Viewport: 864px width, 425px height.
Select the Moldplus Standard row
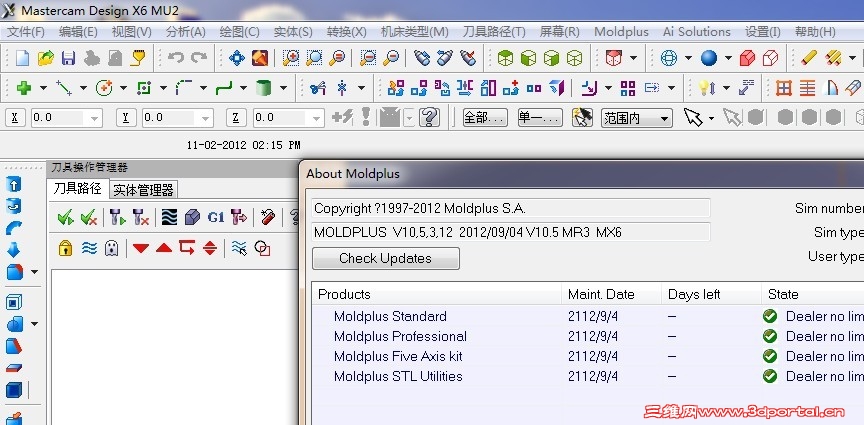tap(587, 316)
